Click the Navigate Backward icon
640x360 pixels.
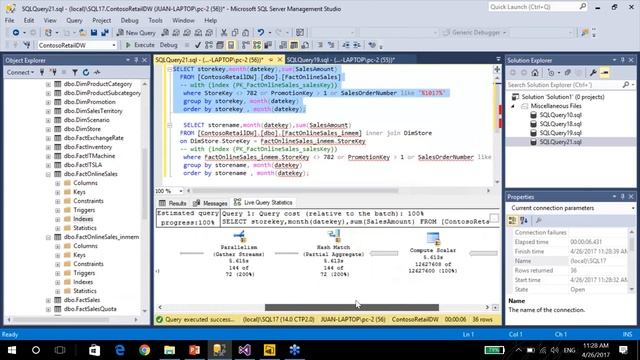tap(16, 33)
